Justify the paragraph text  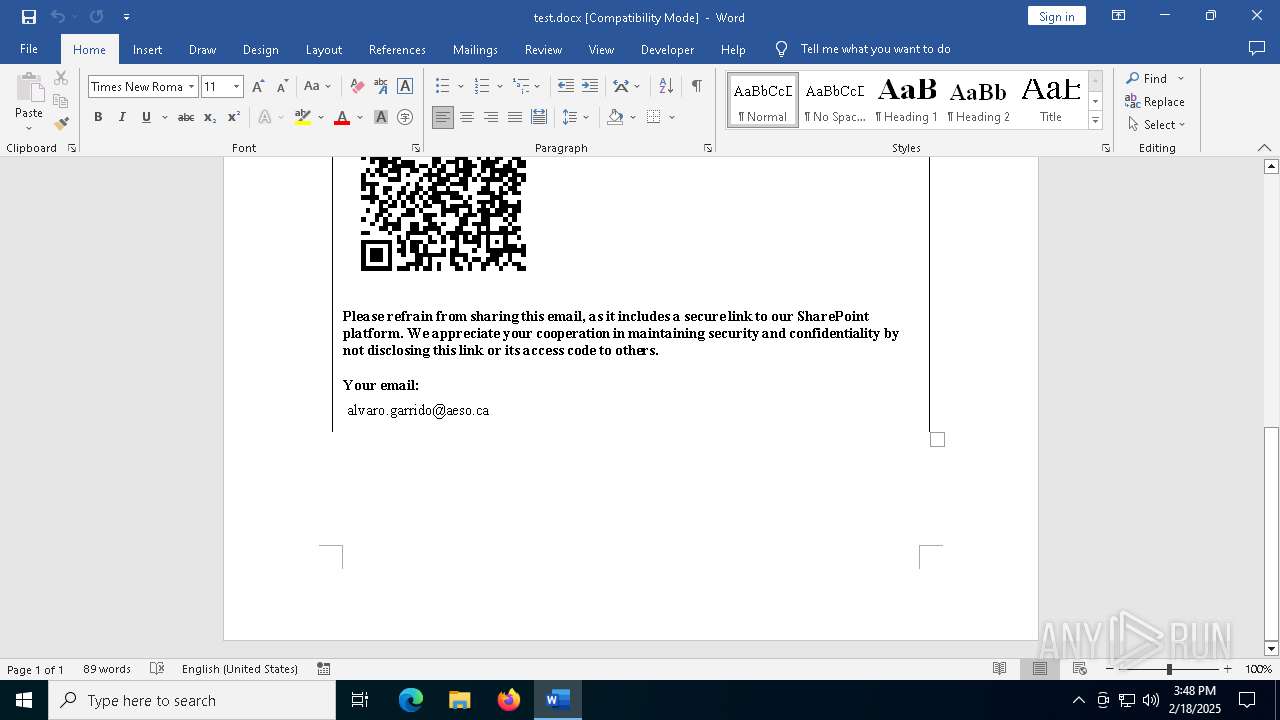(x=515, y=117)
